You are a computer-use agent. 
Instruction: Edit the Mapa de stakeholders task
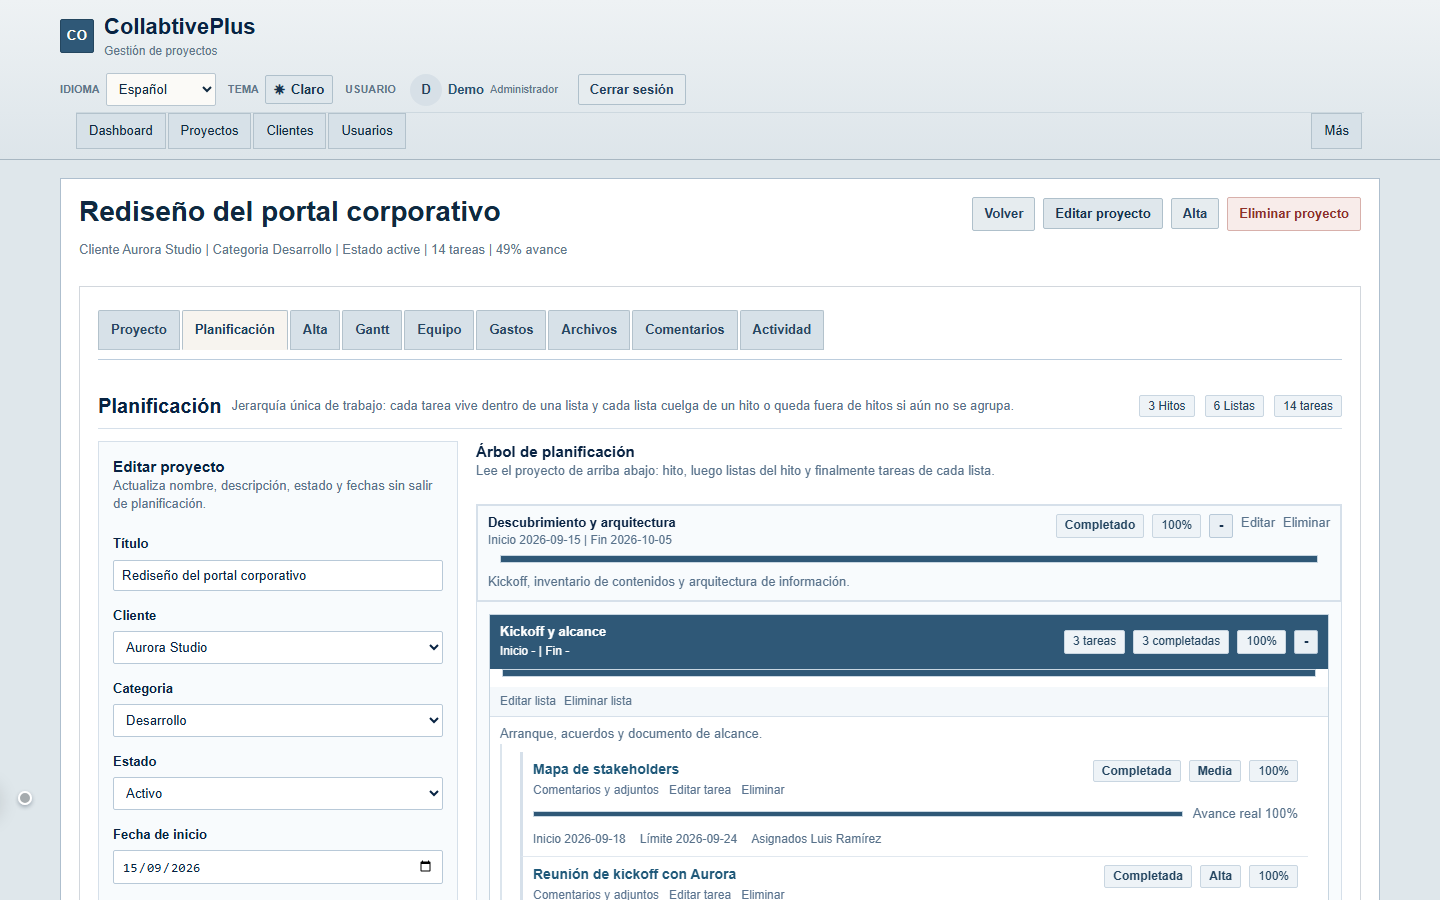(700, 790)
